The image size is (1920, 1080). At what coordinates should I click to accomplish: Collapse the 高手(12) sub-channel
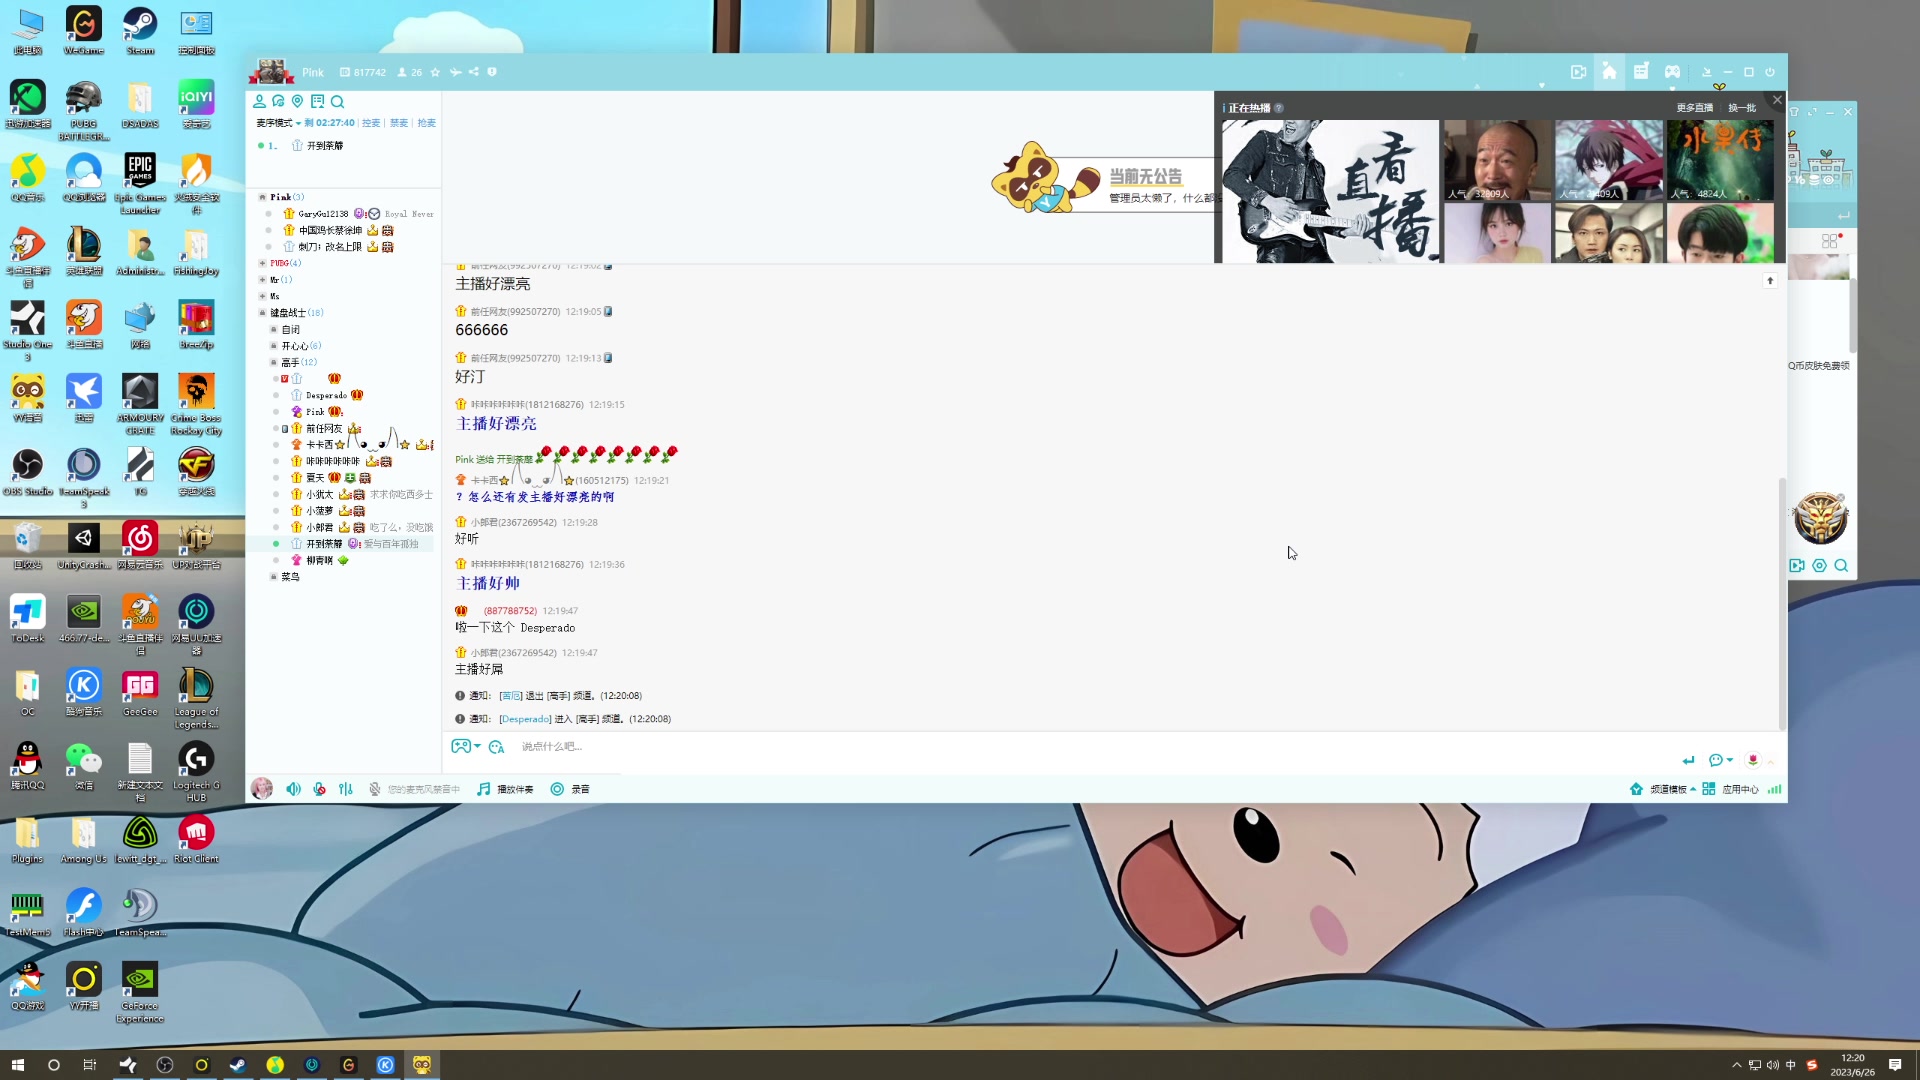pyautogui.click(x=273, y=362)
